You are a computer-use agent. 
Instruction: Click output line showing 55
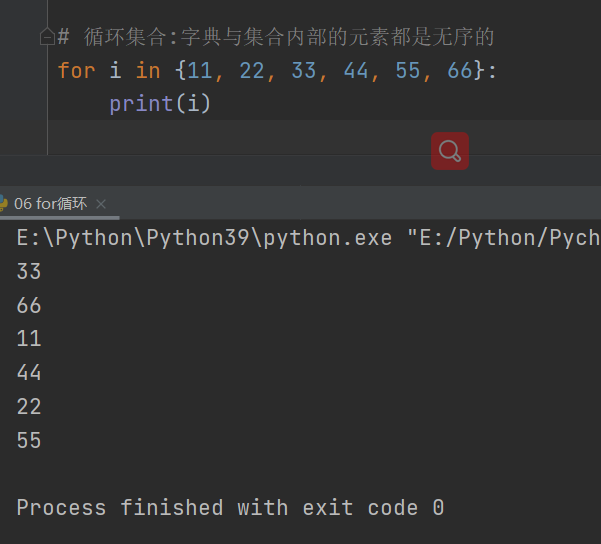point(29,440)
